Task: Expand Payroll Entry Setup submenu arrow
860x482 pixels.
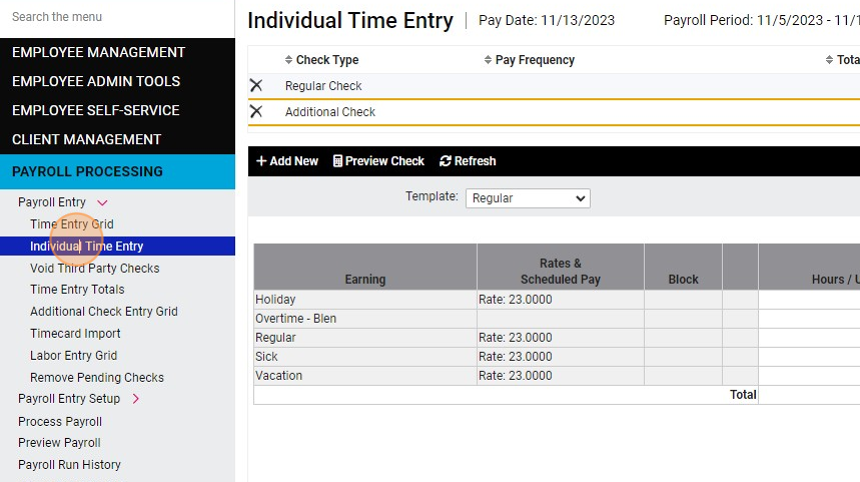Action: pos(135,399)
